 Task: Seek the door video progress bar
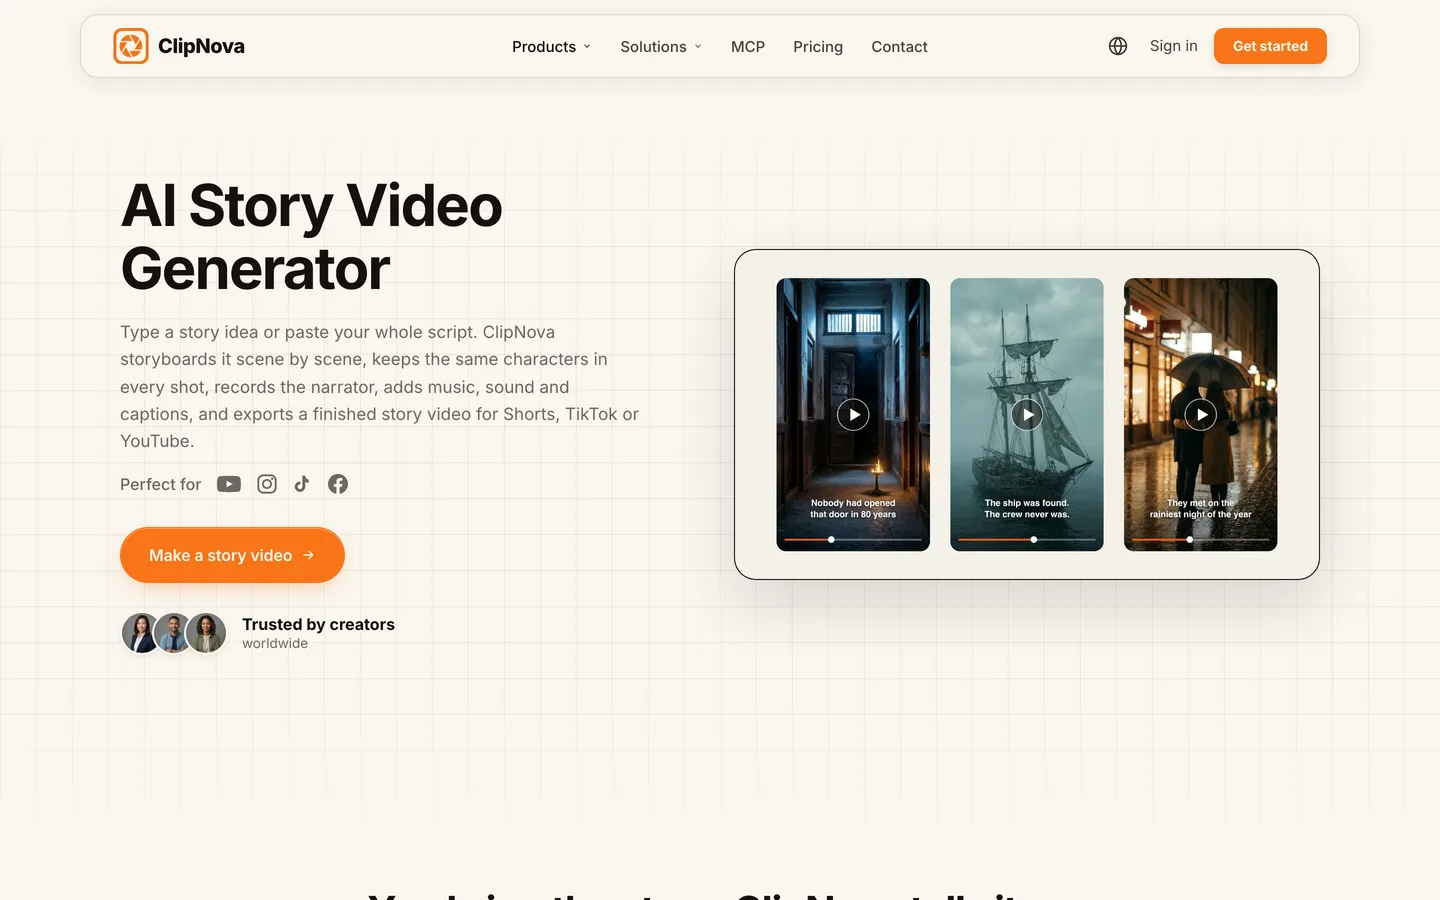pyautogui.click(x=853, y=539)
